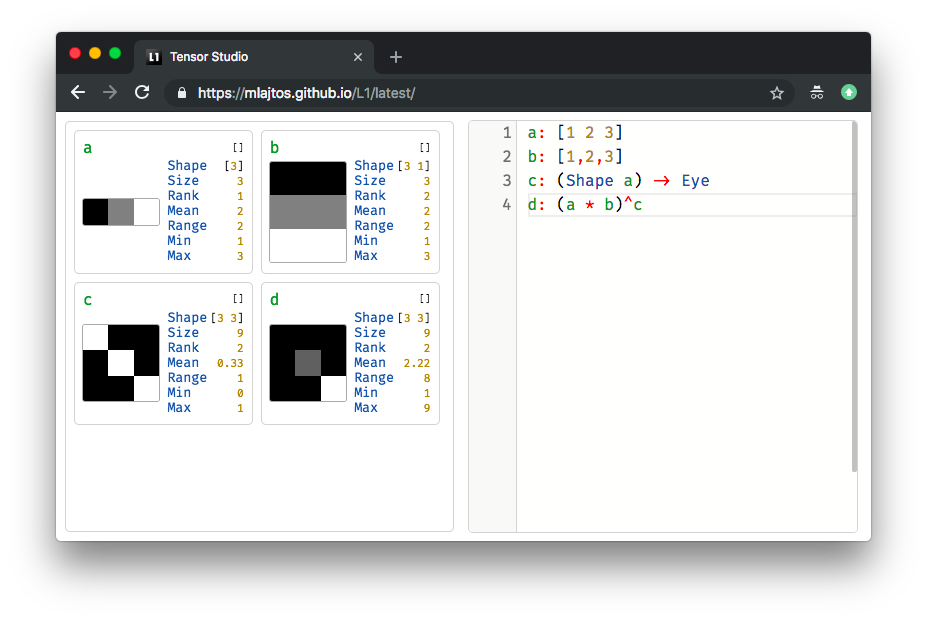Click the title of card a

[87, 148]
